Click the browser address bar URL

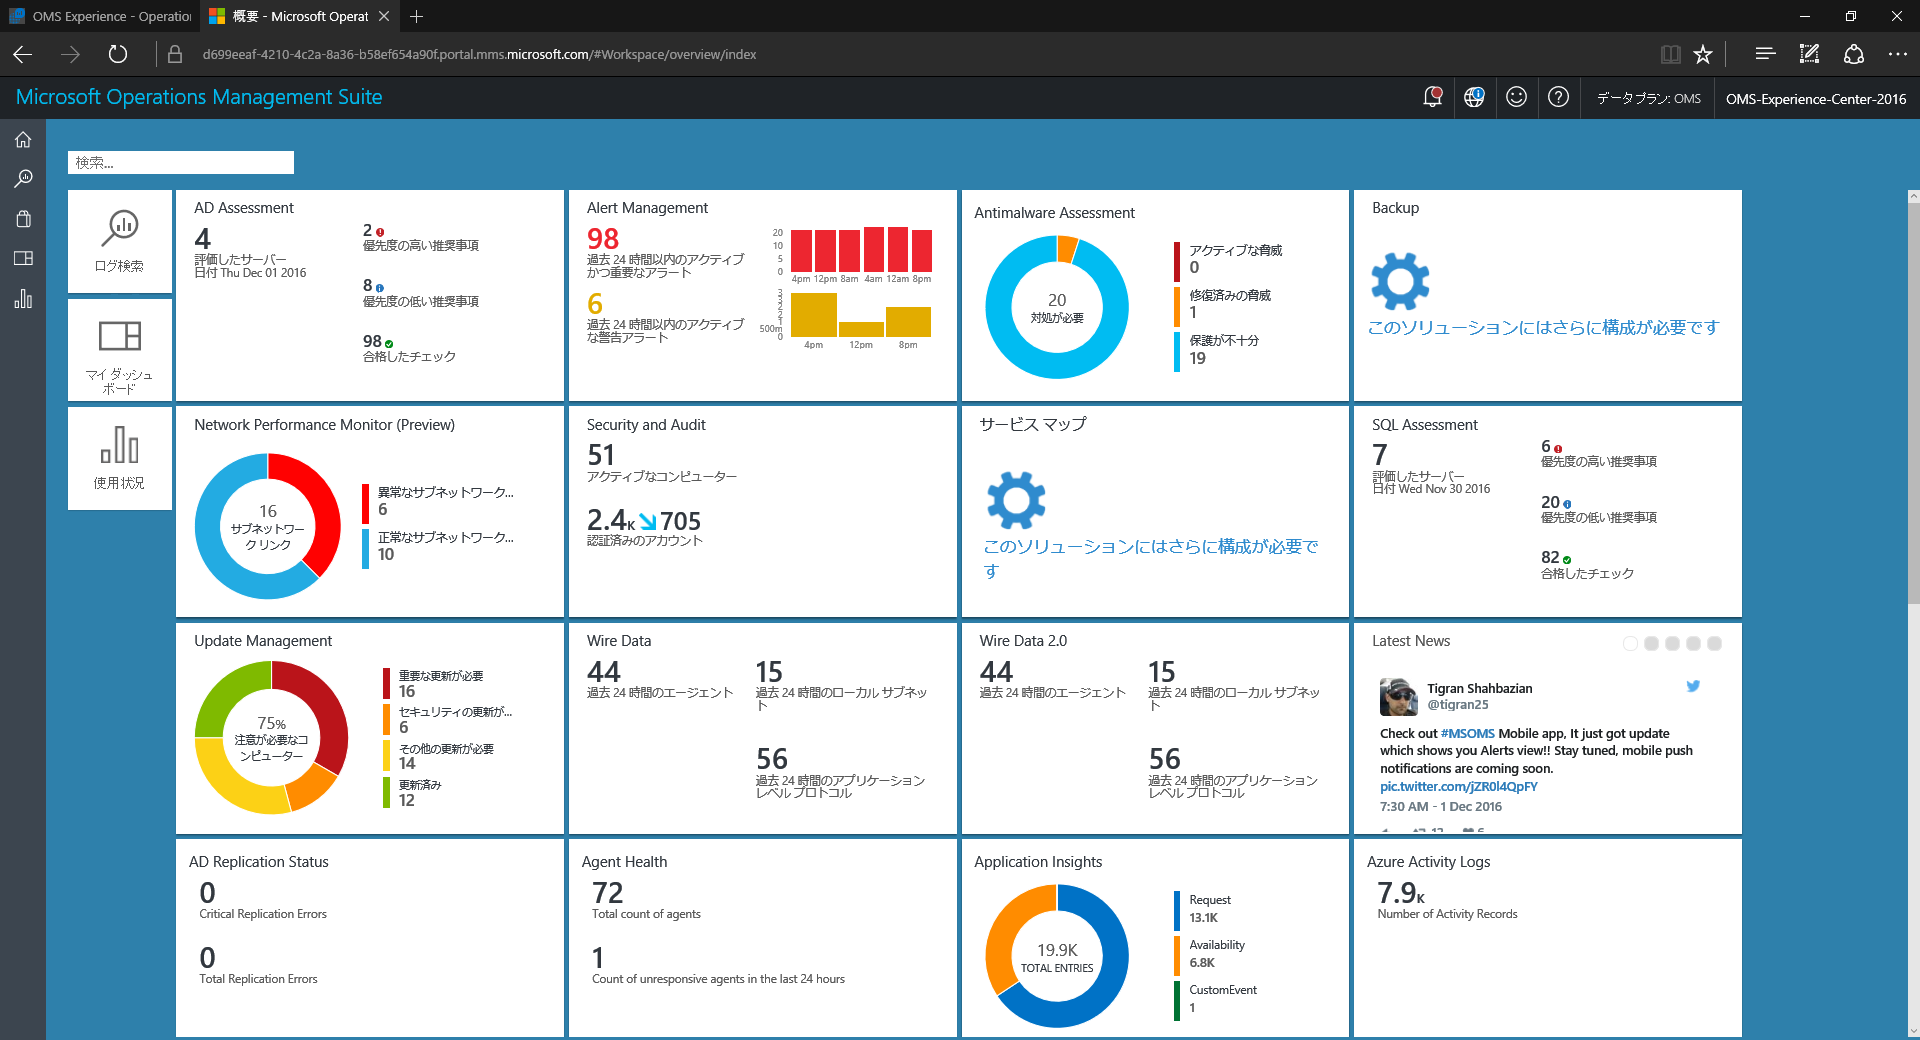tap(479, 54)
